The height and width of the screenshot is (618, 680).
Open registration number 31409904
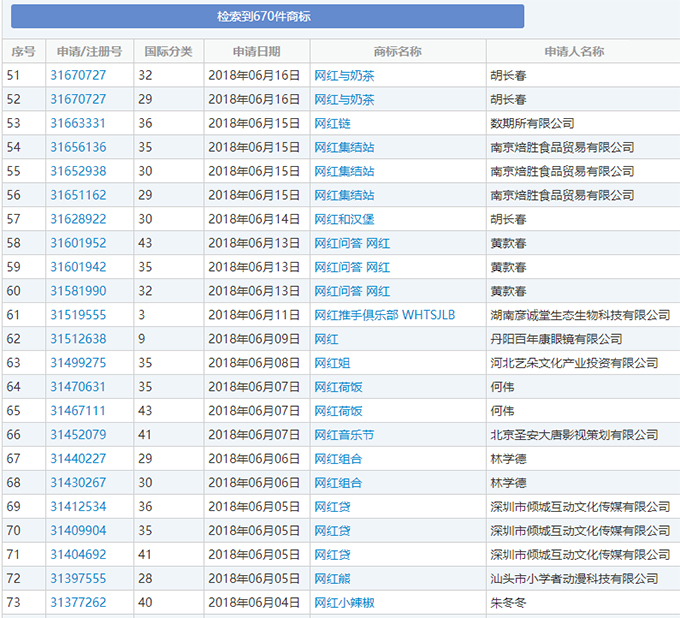click(78, 530)
